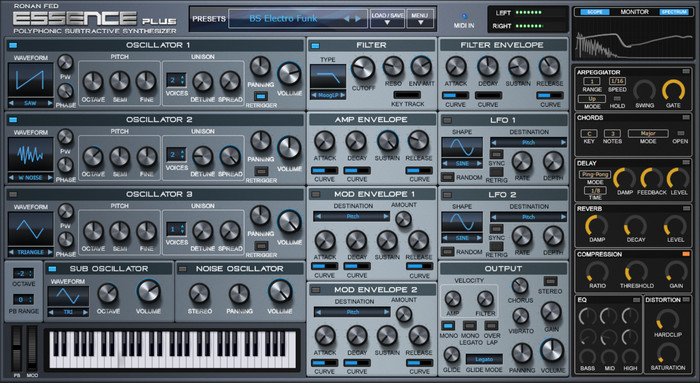
Task: Open Mod Envelope 1 Destination selector
Action: point(352,216)
